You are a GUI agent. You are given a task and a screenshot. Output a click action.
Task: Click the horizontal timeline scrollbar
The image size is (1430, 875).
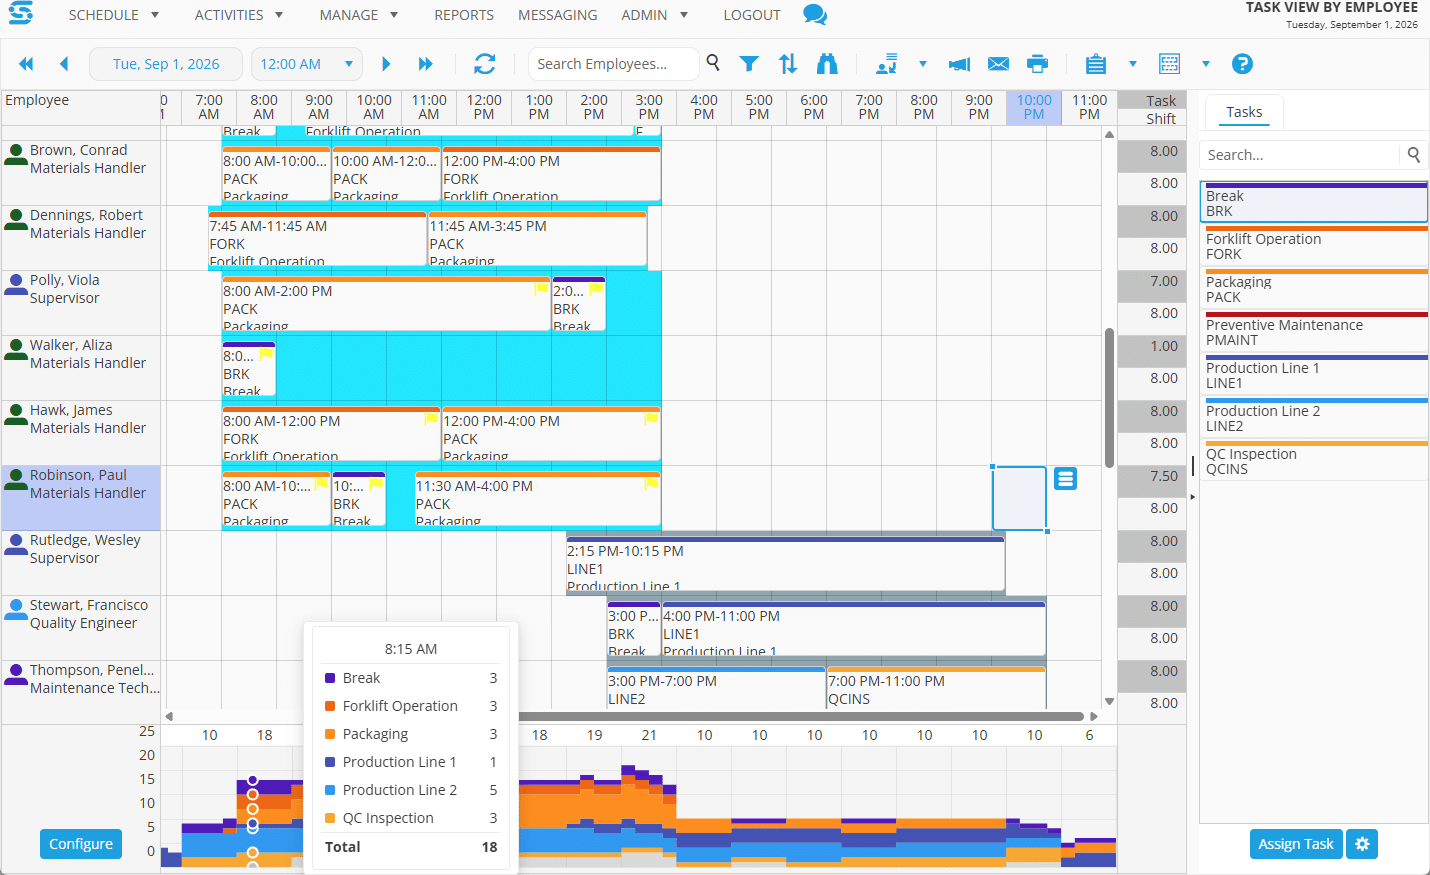[x=801, y=716]
